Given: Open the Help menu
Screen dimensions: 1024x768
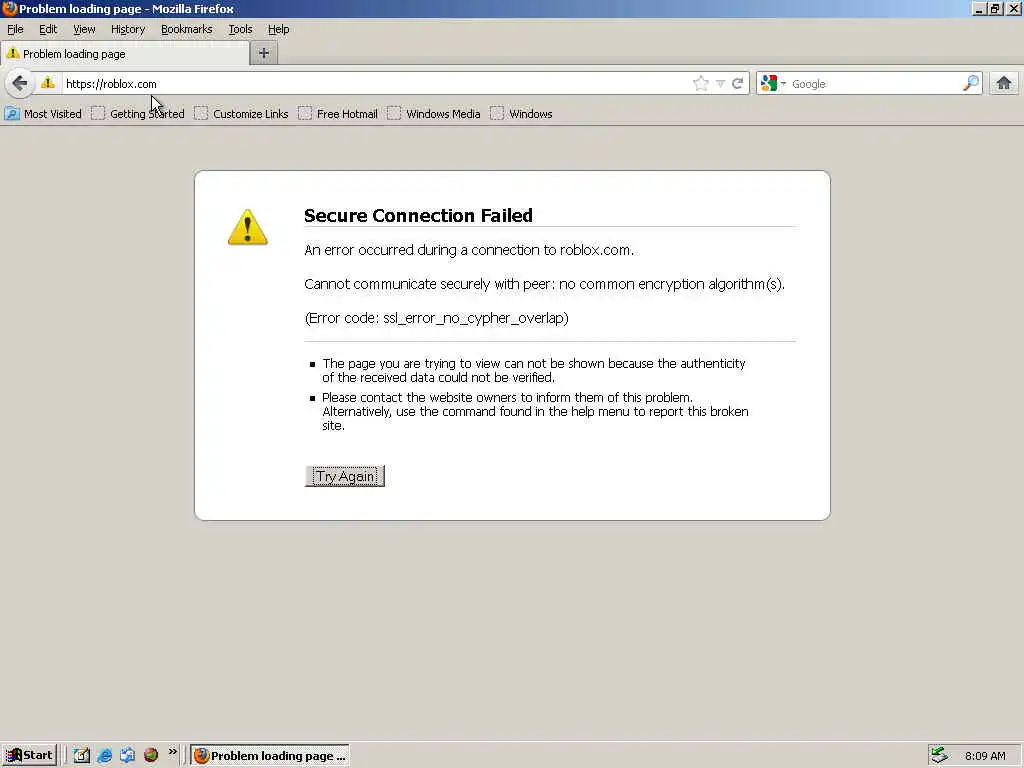Looking at the screenshot, I should (278, 29).
